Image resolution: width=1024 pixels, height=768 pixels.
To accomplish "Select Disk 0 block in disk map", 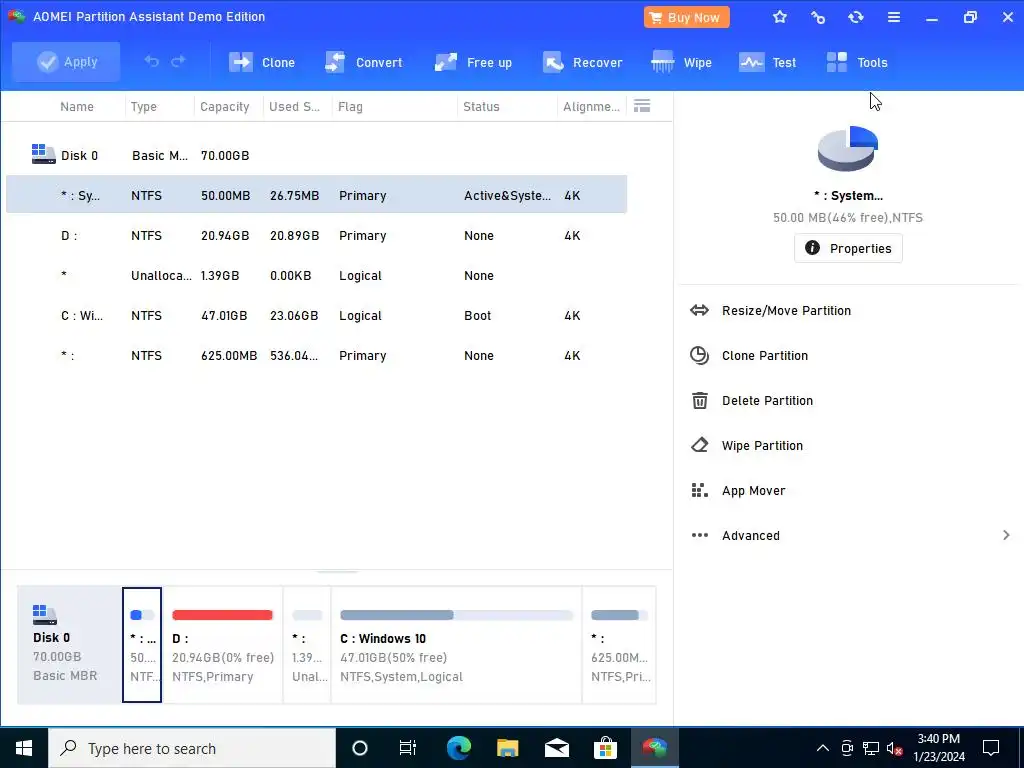I will [69, 645].
